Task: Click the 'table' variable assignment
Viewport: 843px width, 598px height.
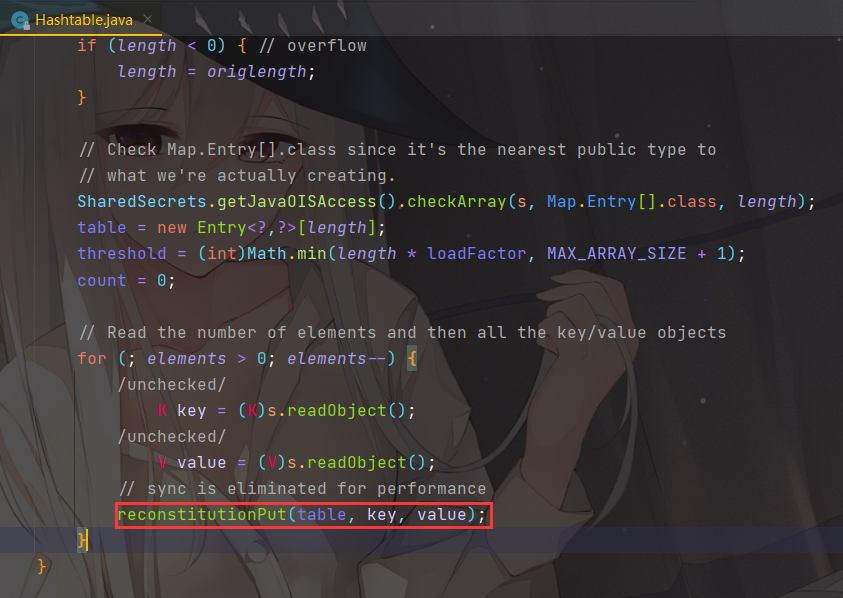Action: coord(102,227)
